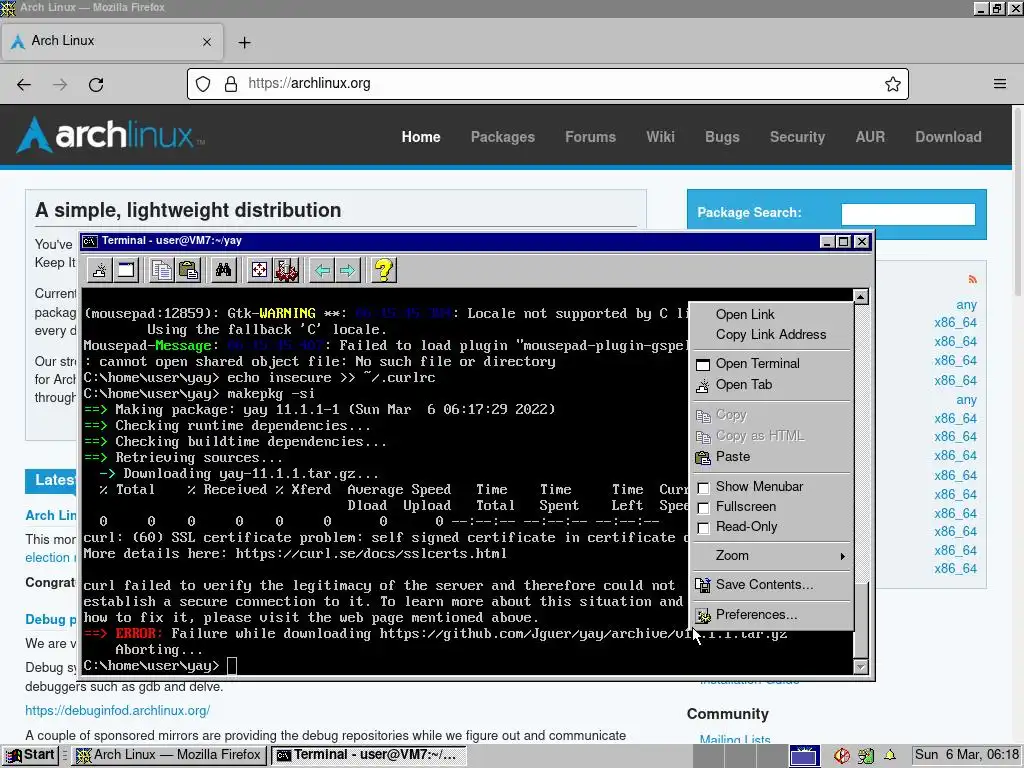Toggle fullscreen via the four-arrows toolbar icon

259,270
